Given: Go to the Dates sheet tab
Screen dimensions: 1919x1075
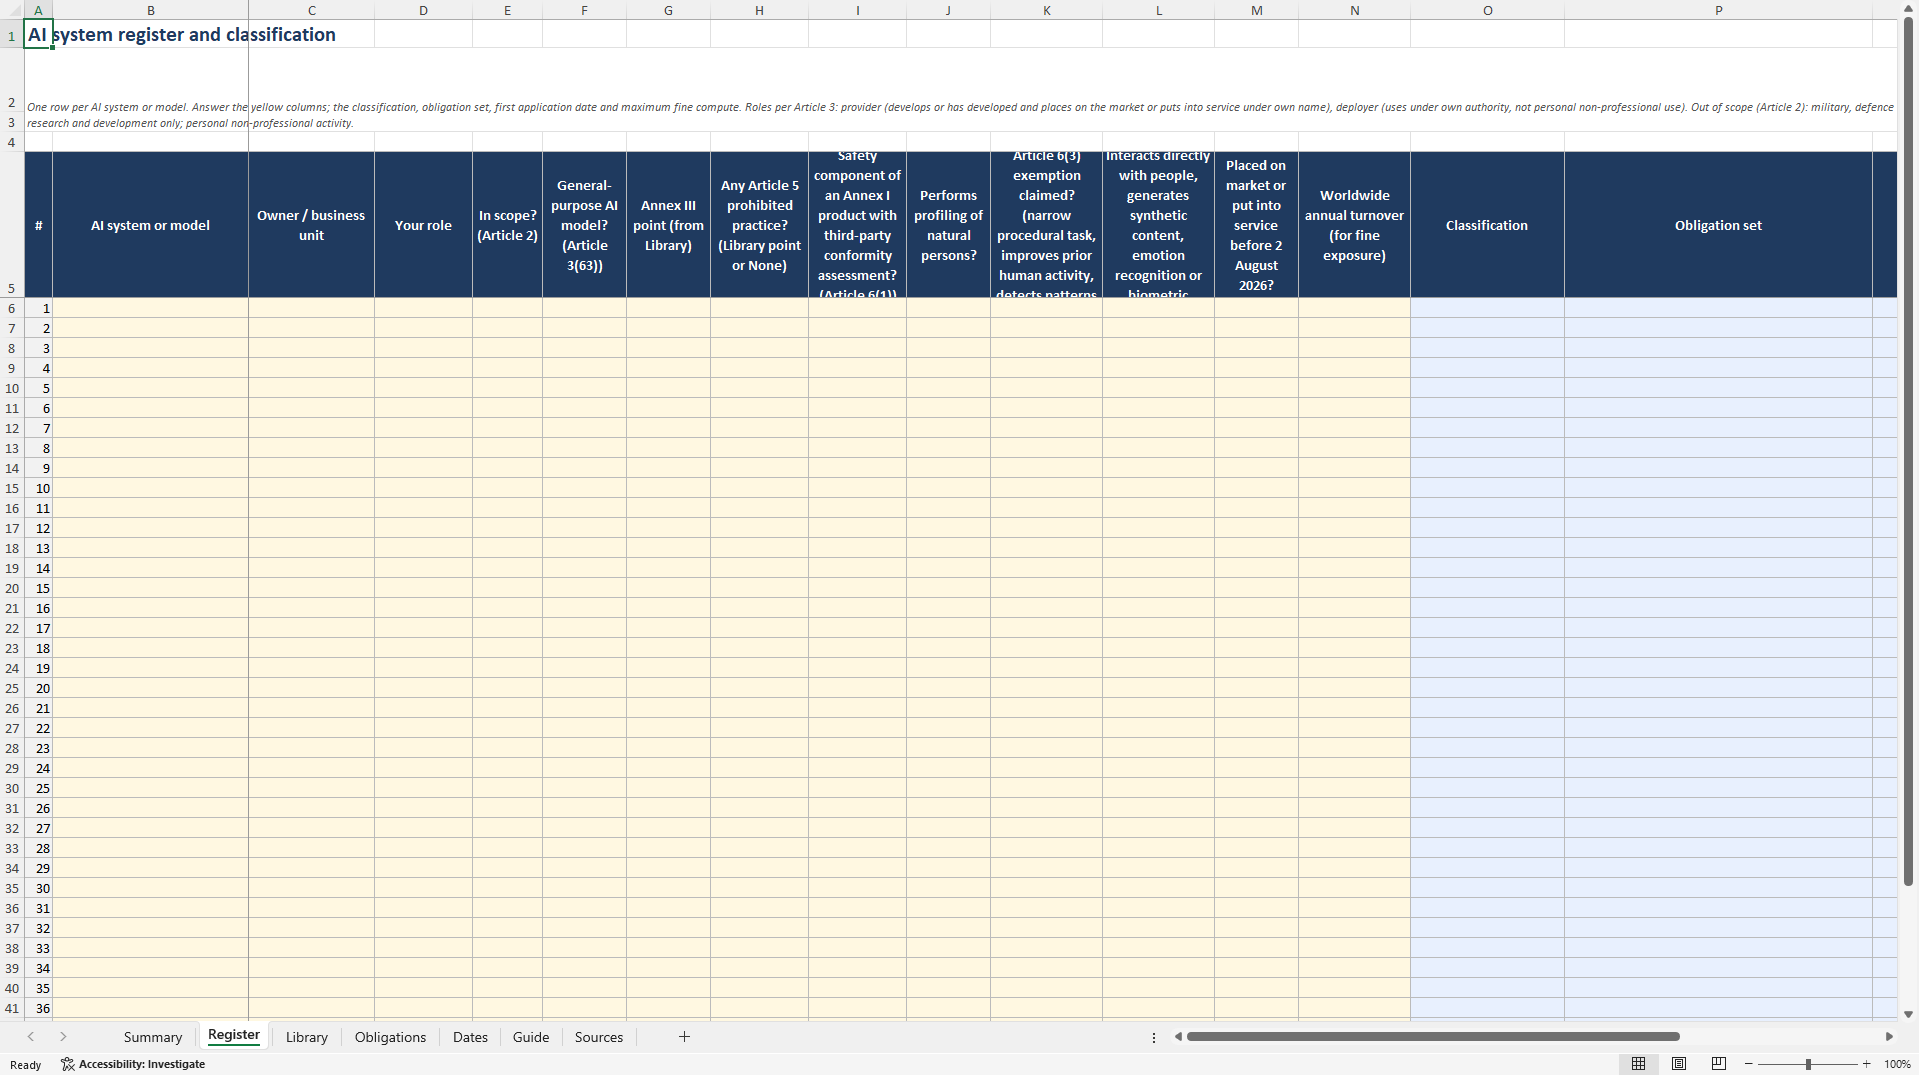Looking at the screenshot, I should pyautogui.click(x=470, y=1037).
